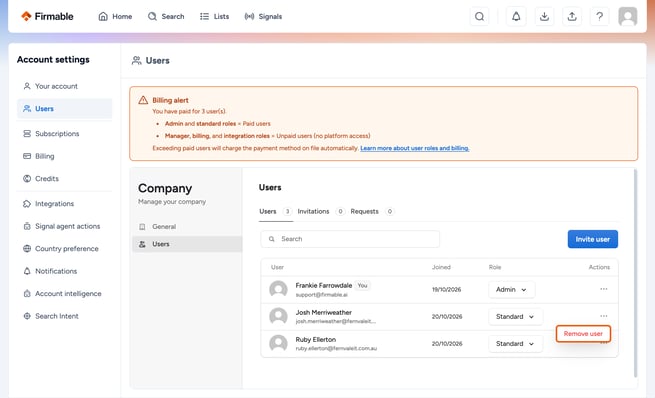Select Users under Company panel
Screen dimensions: 655x398
187,244
